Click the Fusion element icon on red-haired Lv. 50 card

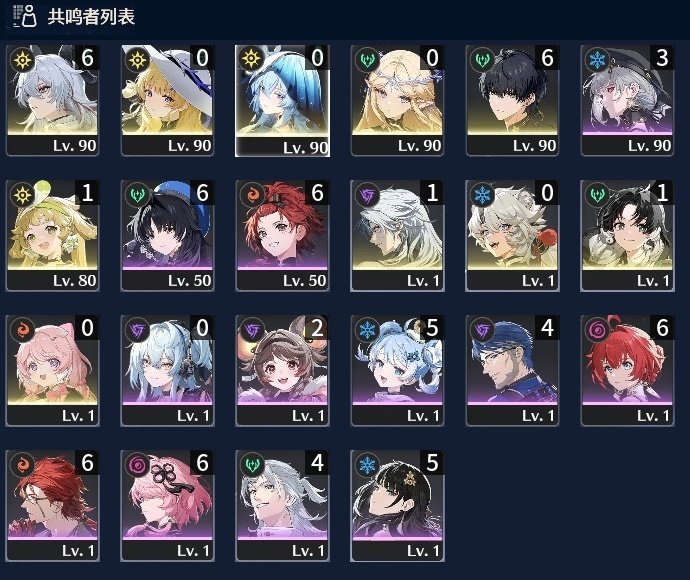pyautogui.click(x=252, y=195)
